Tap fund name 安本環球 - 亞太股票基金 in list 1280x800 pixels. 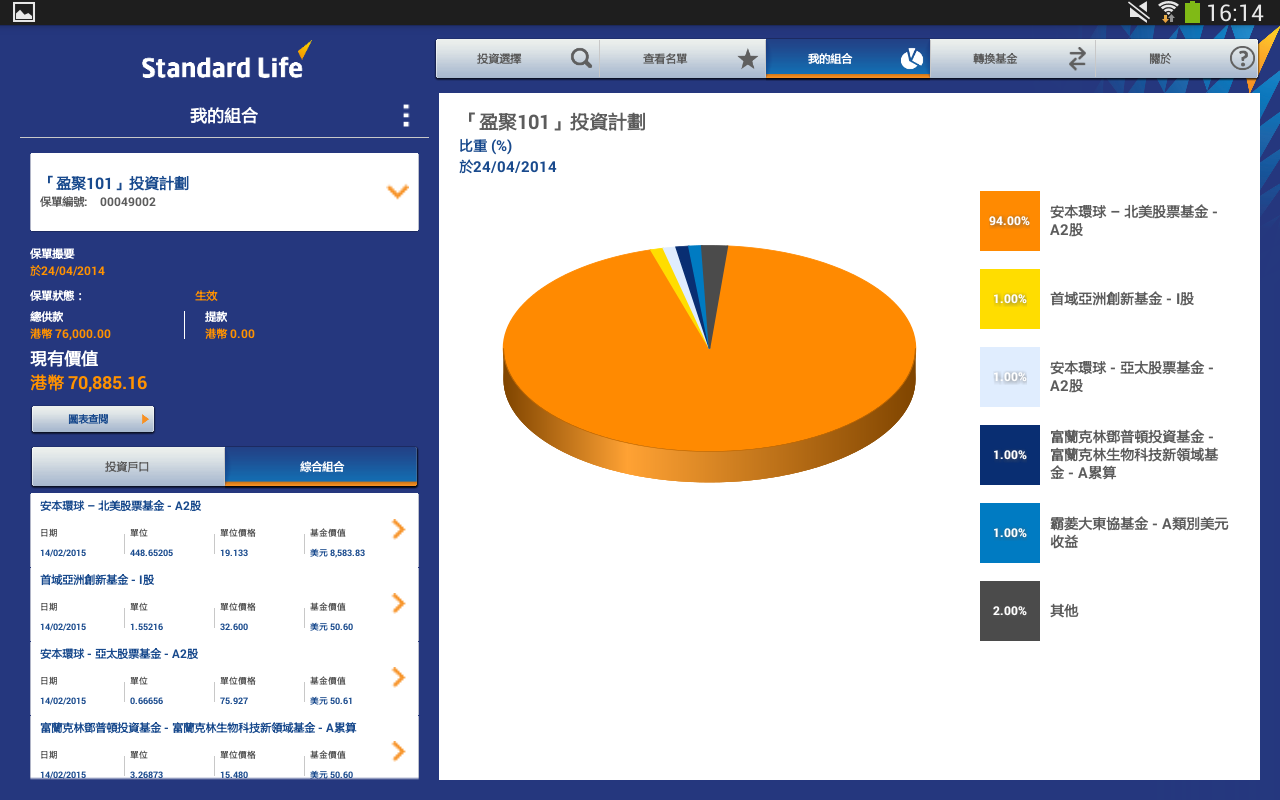[x=119, y=654]
